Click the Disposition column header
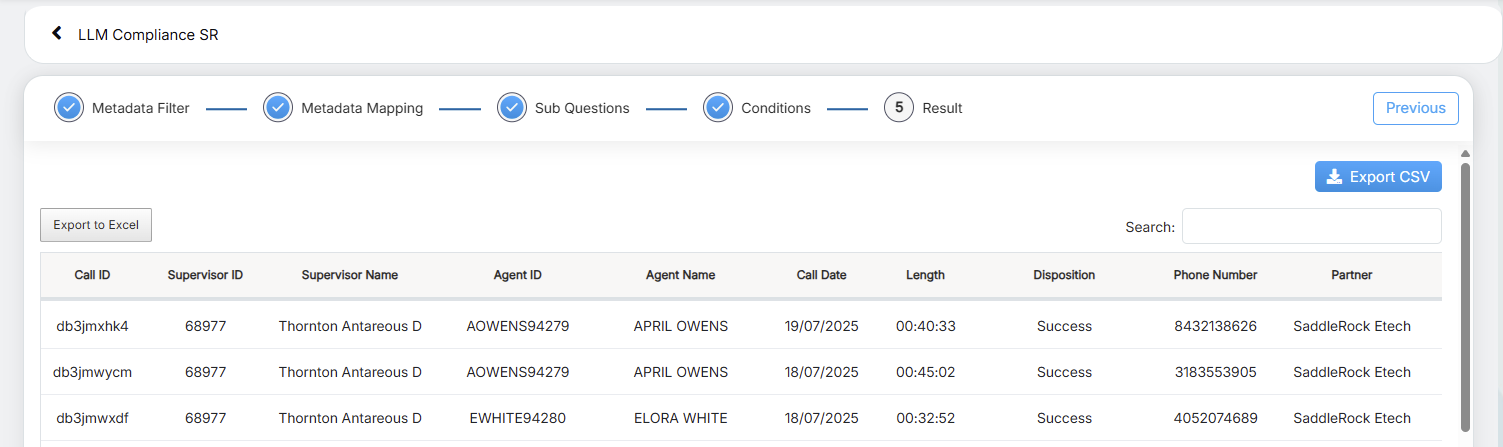 tap(1064, 275)
